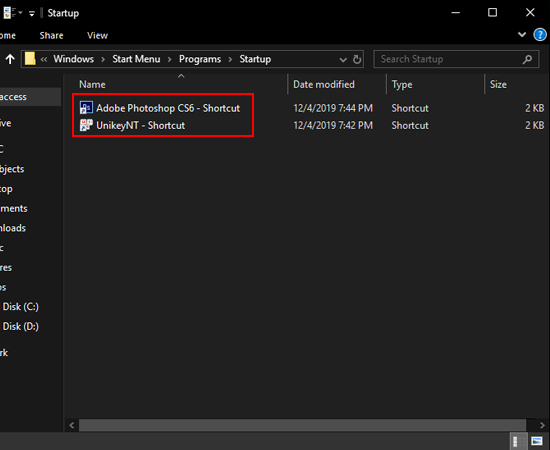Expand the arrow after Windows breadcrumb

103,59
